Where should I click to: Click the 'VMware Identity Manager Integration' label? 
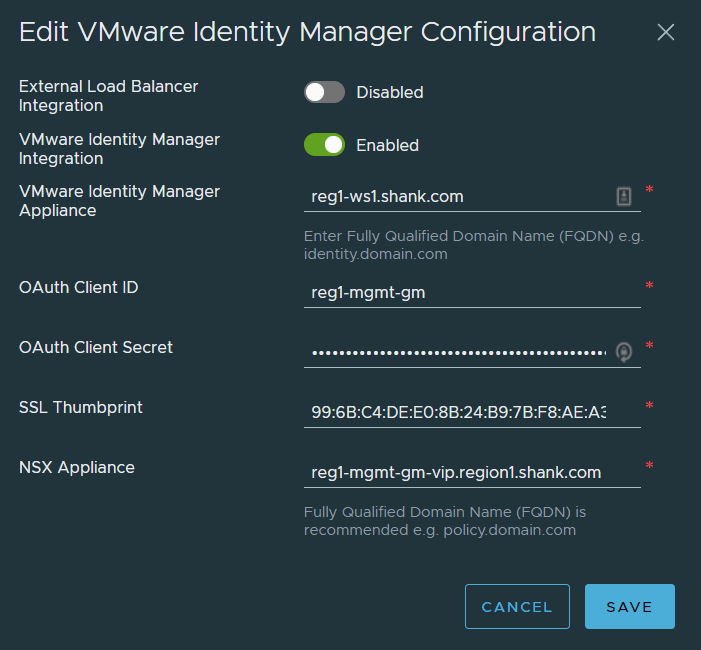[119, 148]
